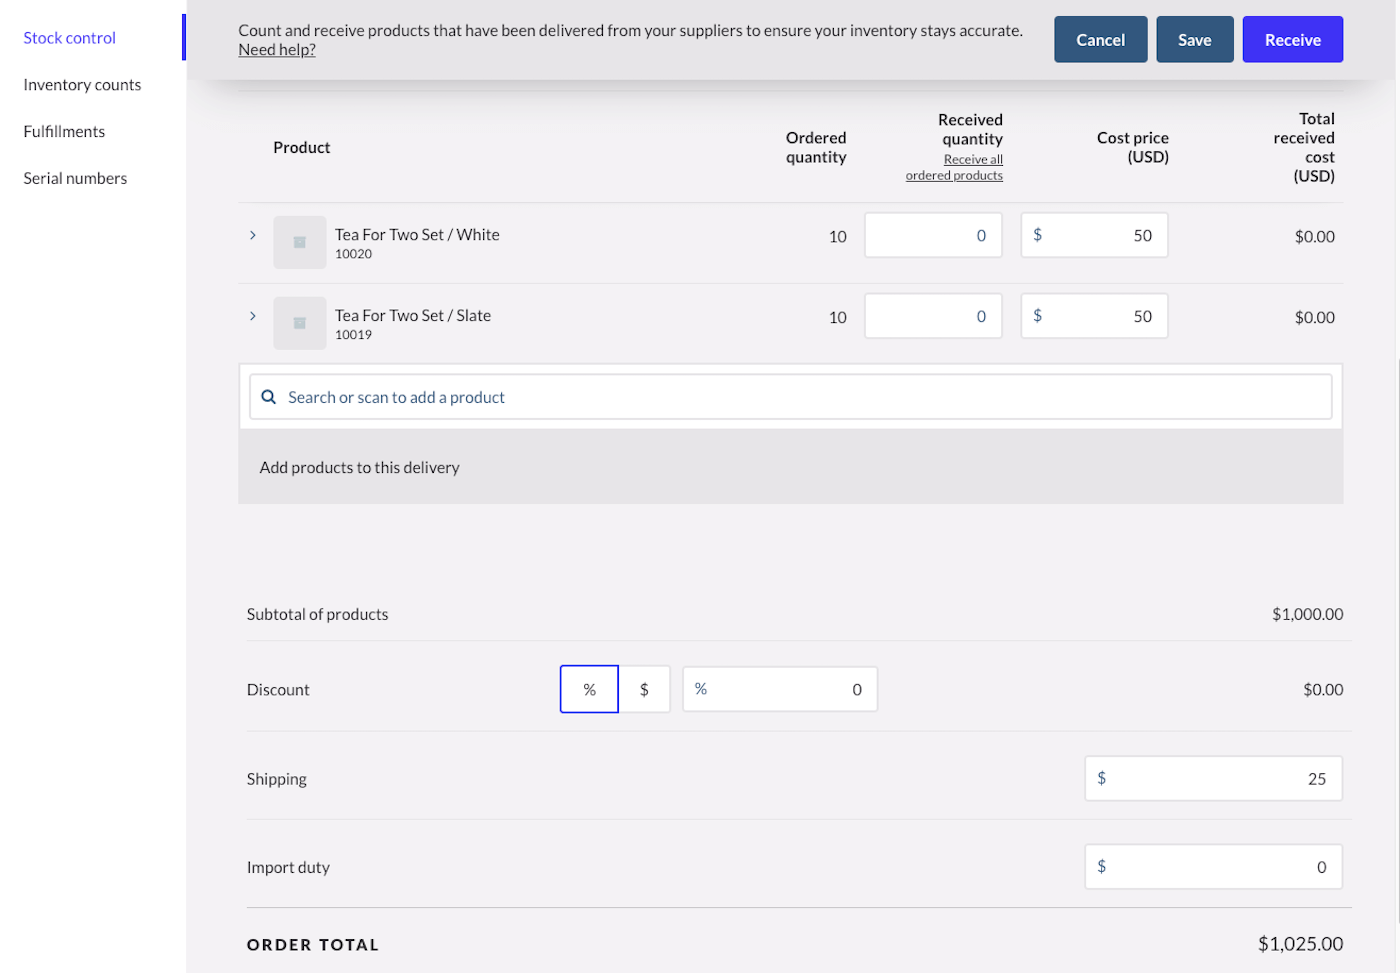The image size is (1400, 973).
Task: Click Receive all ordered products link
Action: pos(955,167)
